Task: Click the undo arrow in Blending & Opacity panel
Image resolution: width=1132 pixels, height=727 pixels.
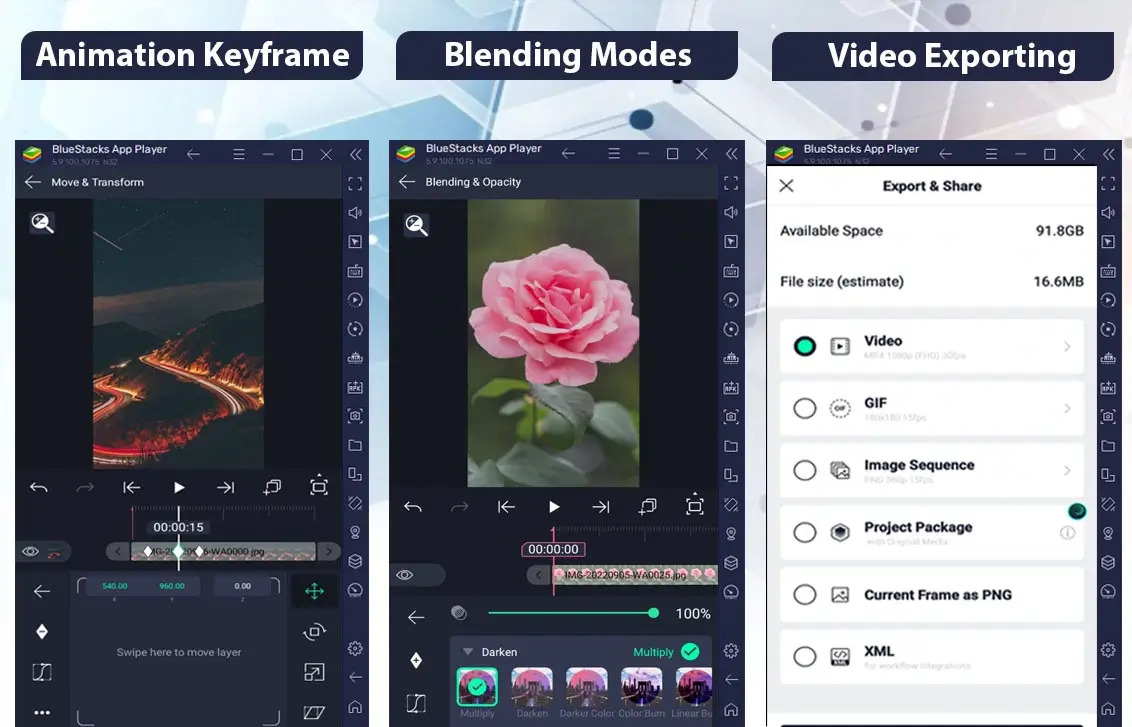Action: click(x=413, y=507)
